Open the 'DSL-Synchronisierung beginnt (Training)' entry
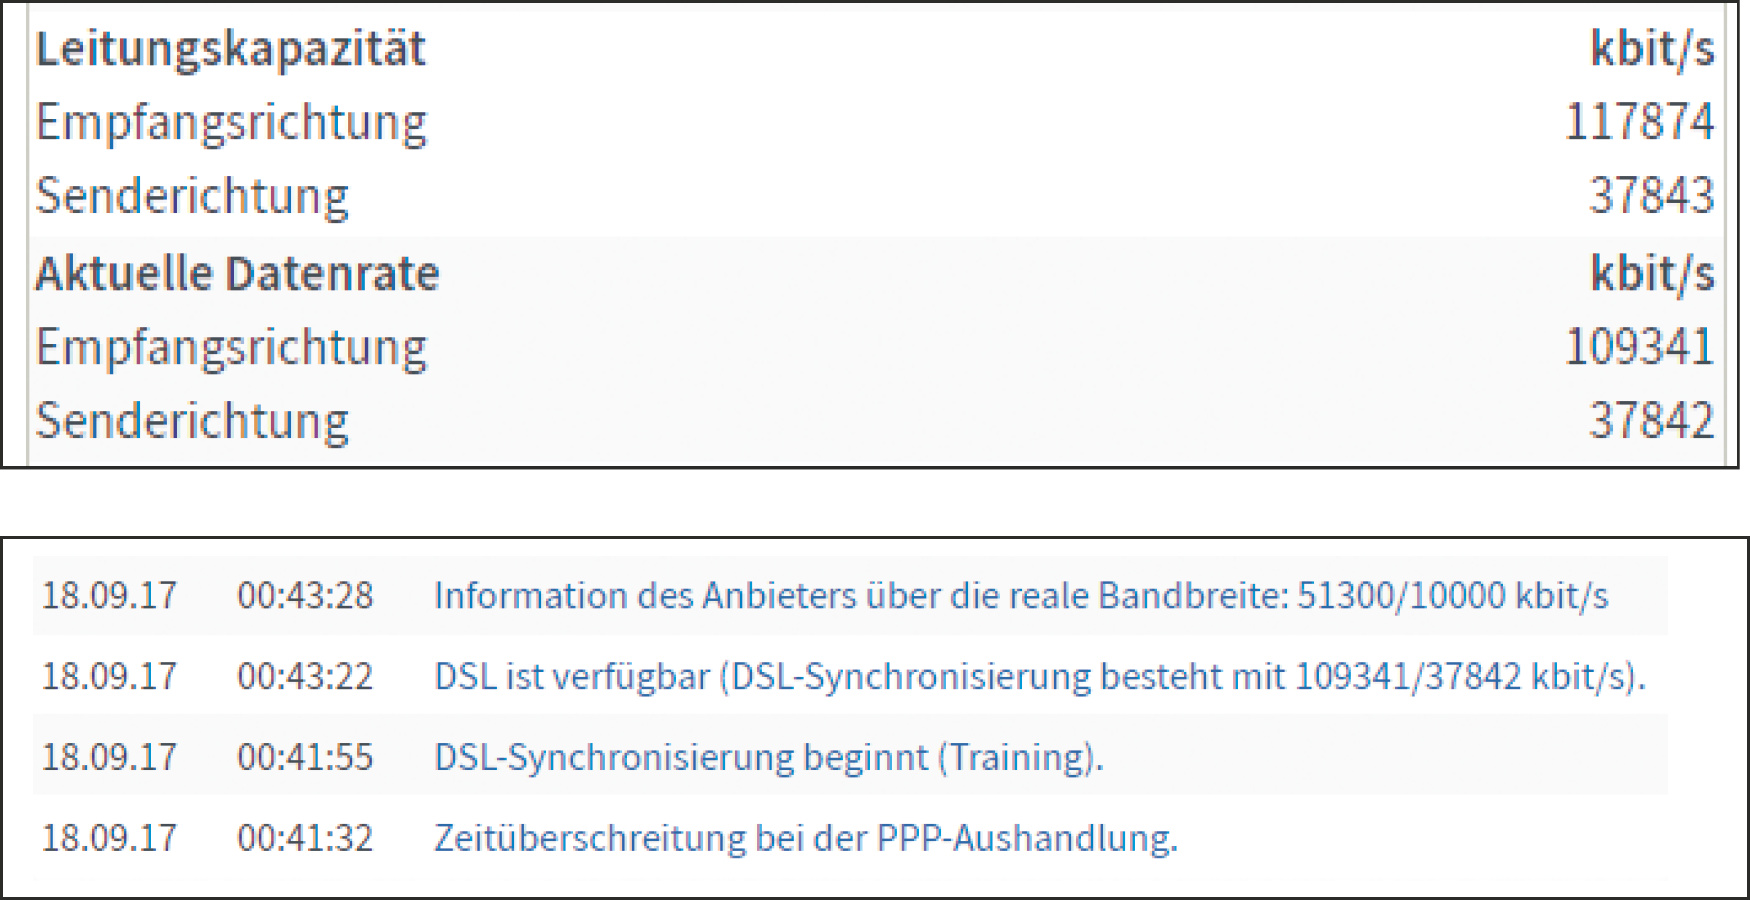1750x900 pixels. 768,757
